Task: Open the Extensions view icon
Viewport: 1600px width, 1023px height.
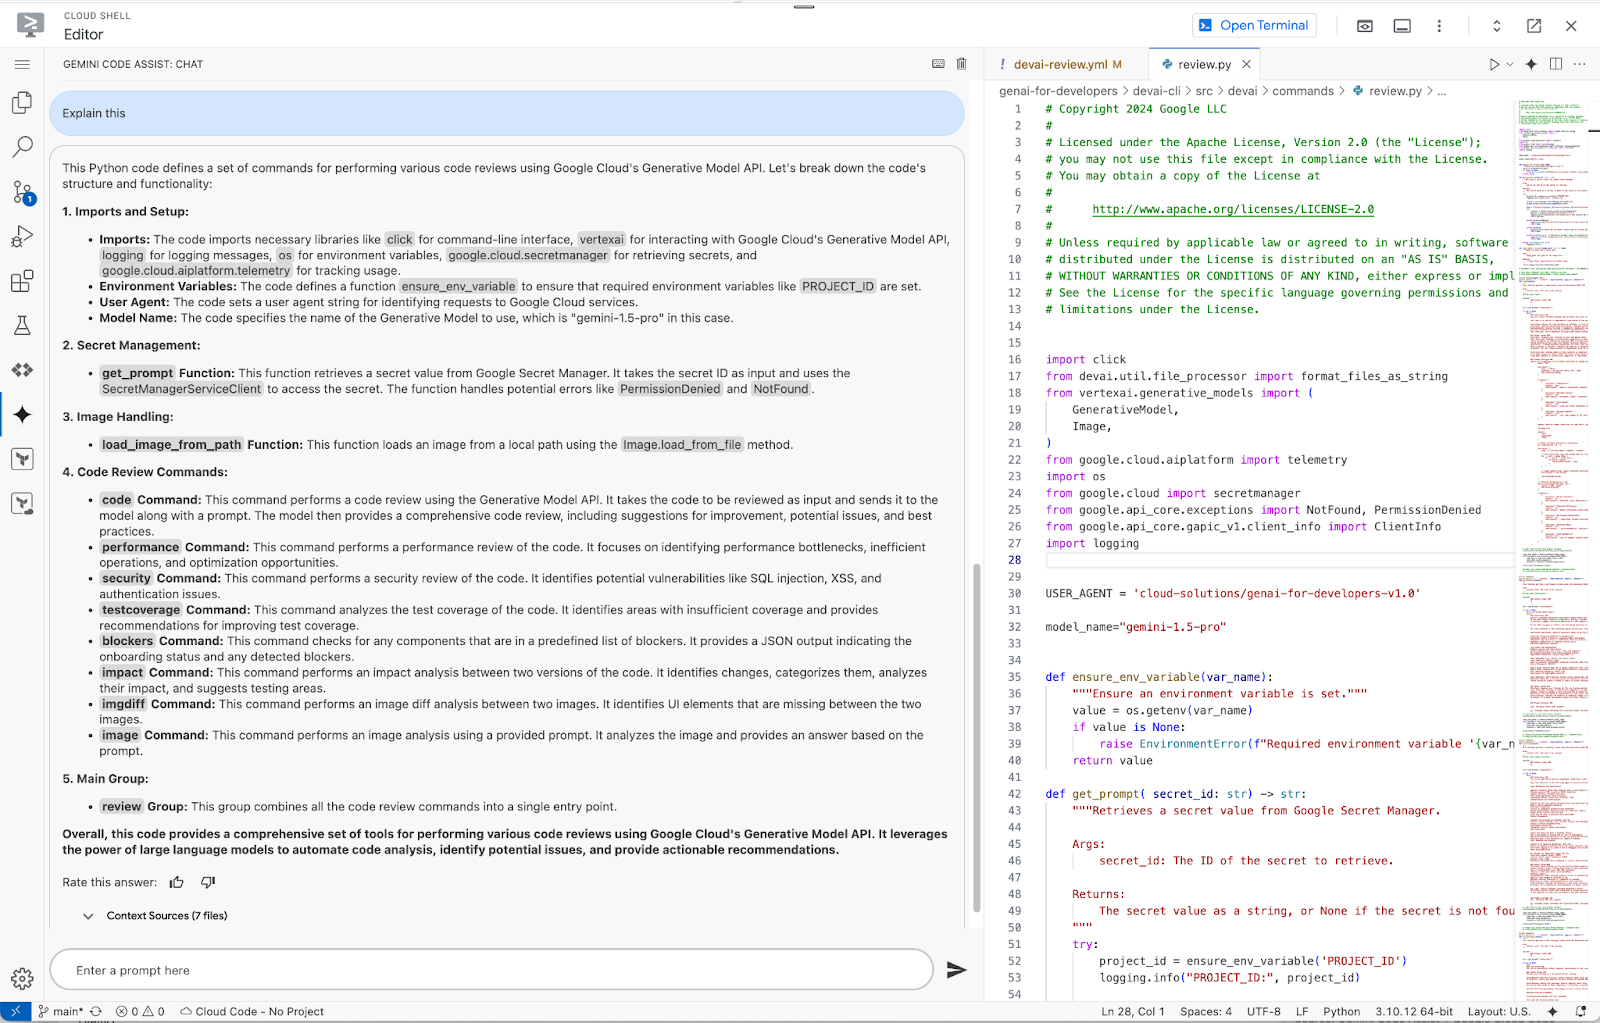Action: pyautogui.click(x=22, y=281)
